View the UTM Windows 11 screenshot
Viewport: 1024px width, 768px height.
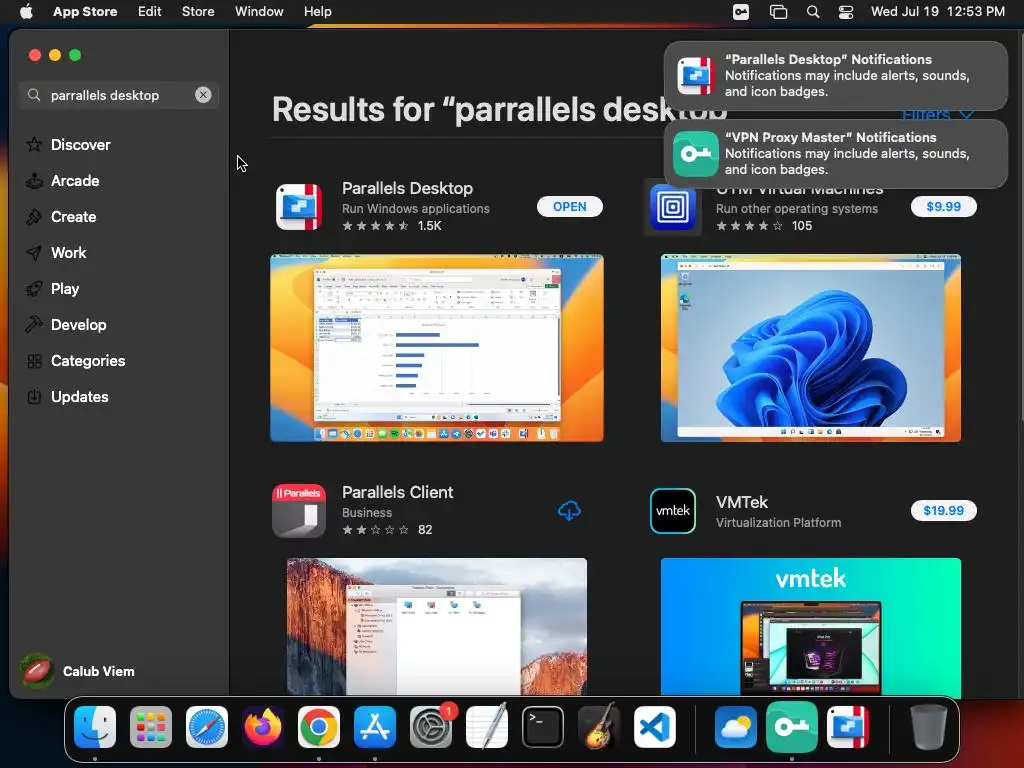[810, 348]
